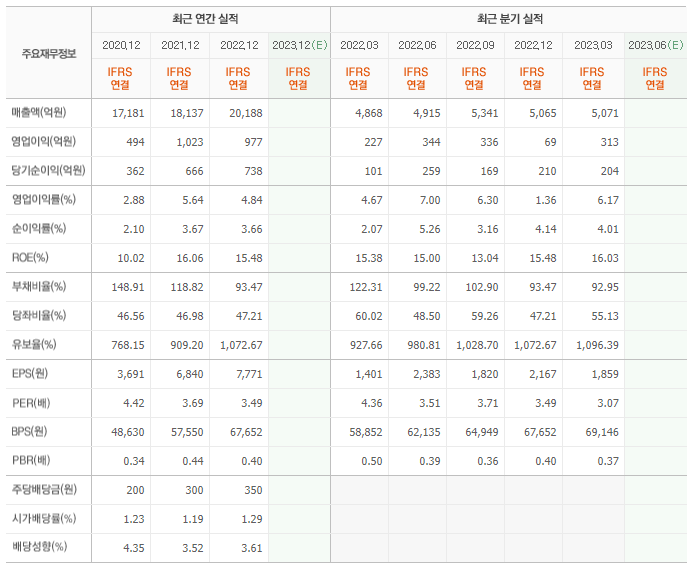Select the PER(배) row label
692x567 pixels.
[31, 402]
